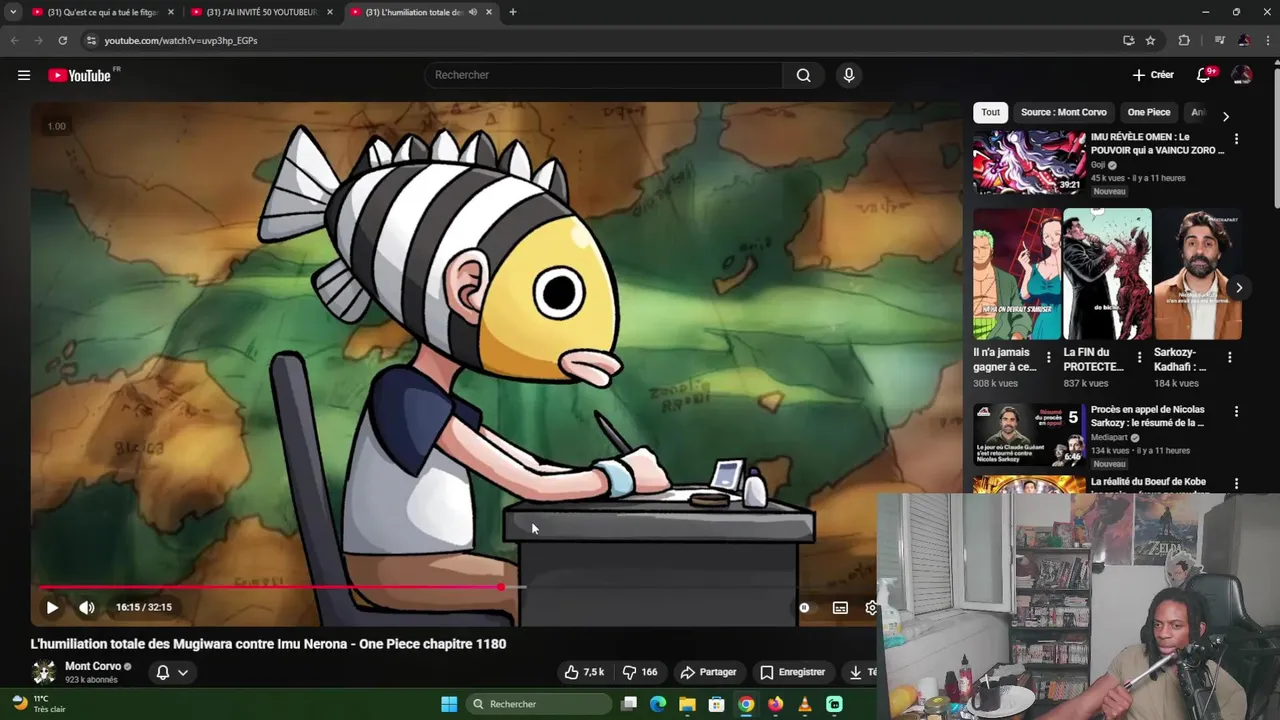
Task: Open La FIN du PROTECTE short
Action: [1107, 274]
